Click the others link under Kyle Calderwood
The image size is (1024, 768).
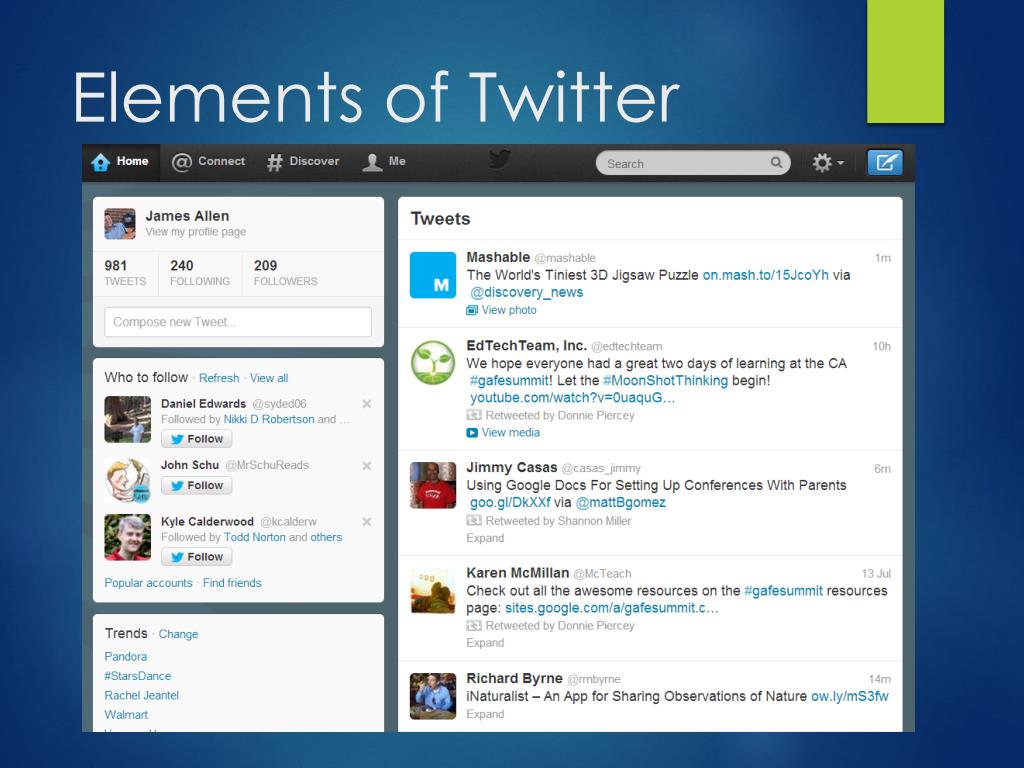tap(326, 537)
